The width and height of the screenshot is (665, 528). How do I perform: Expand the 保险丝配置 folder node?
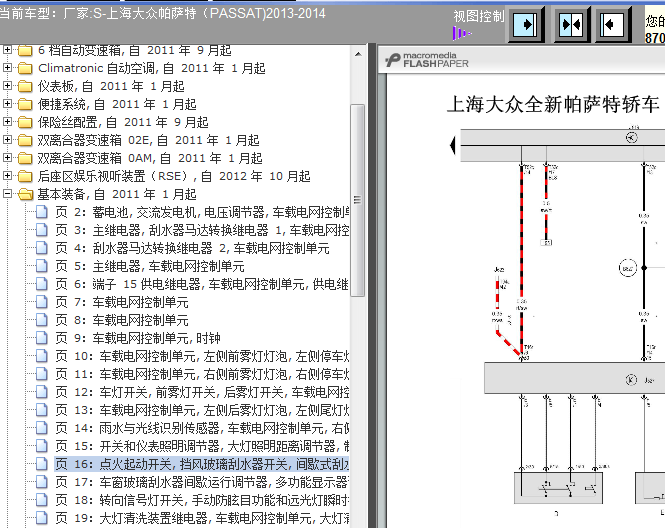[7, 122]
